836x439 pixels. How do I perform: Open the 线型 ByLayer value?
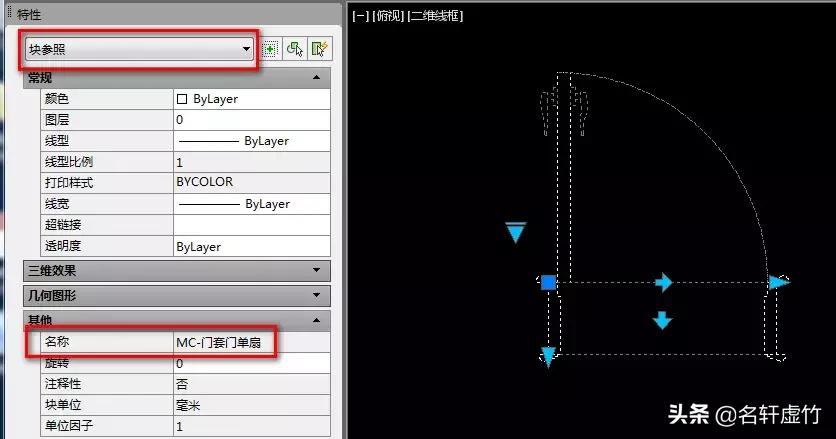(252, 141)
